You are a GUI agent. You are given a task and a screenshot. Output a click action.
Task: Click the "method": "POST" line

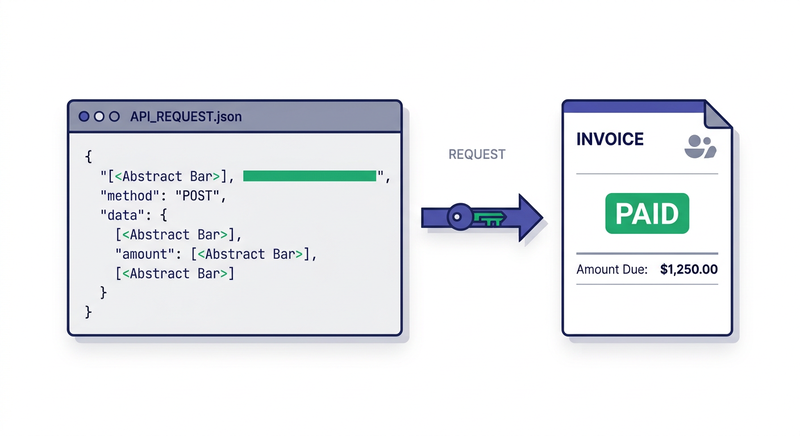tap(163, 196)
